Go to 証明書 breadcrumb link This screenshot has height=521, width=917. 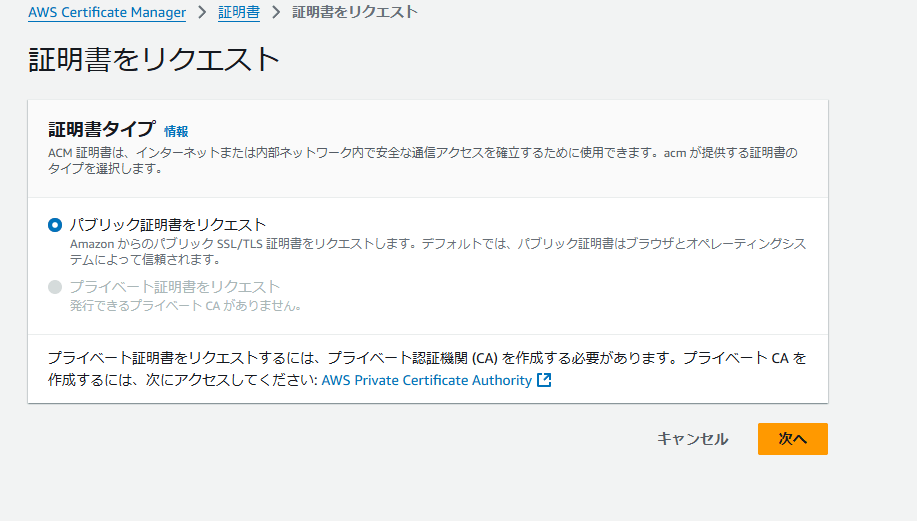coord(239,12)
